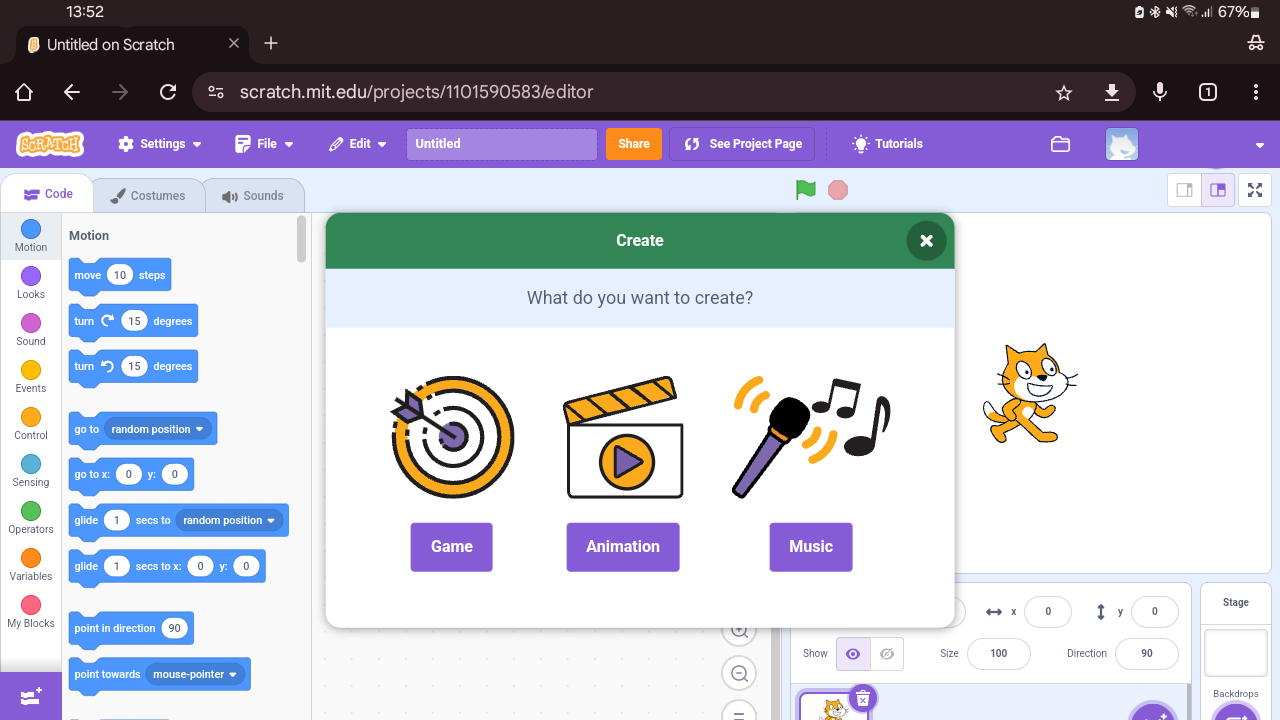1280x720 pixels.
Task: Open the browser tab switcher
Action: [x=1208, y=92]
